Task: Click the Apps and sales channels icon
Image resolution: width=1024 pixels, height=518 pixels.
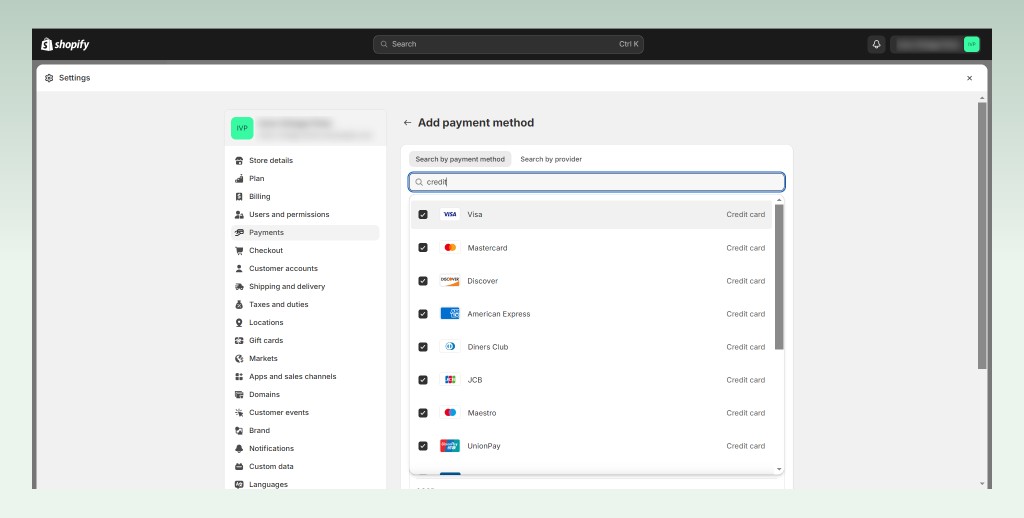Action: 239,376
